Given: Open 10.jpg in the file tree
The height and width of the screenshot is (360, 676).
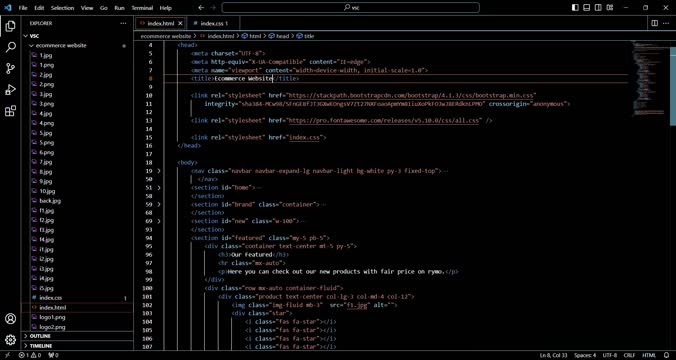Looking at the screenshot, I should point(46,191).
